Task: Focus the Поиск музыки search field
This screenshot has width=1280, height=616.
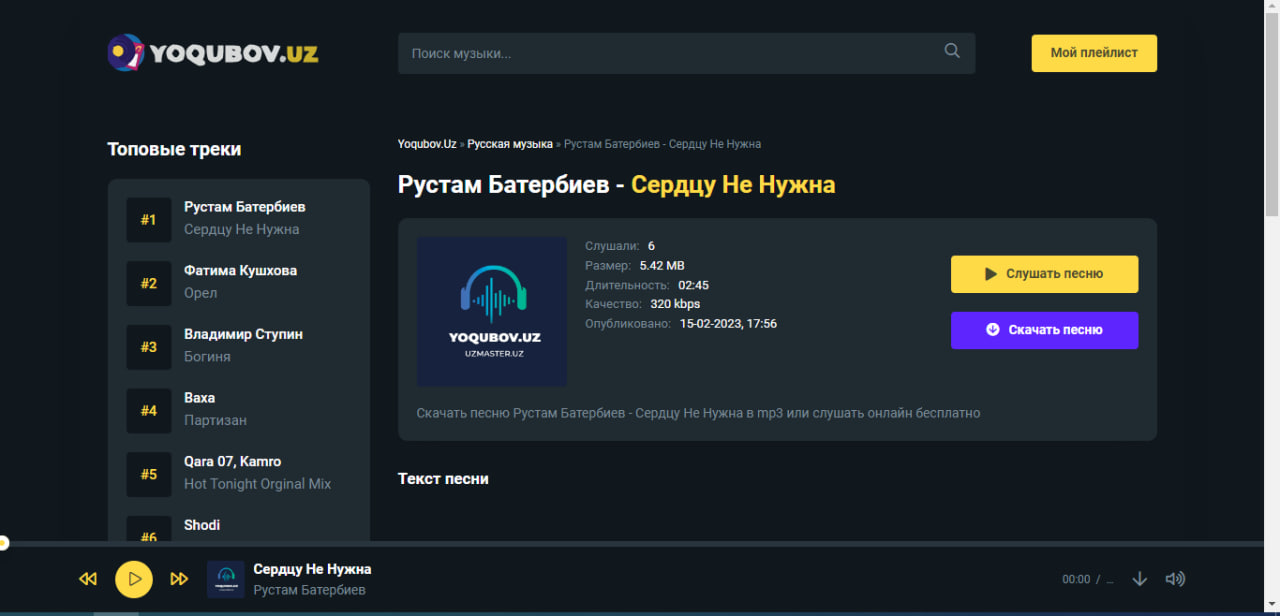Action: [686, 53]
